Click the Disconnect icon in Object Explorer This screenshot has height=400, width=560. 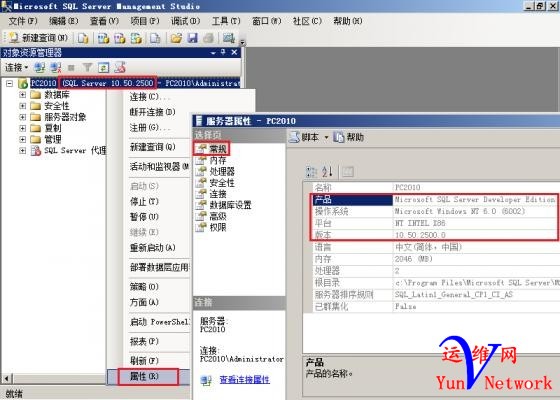pos(55,67)
